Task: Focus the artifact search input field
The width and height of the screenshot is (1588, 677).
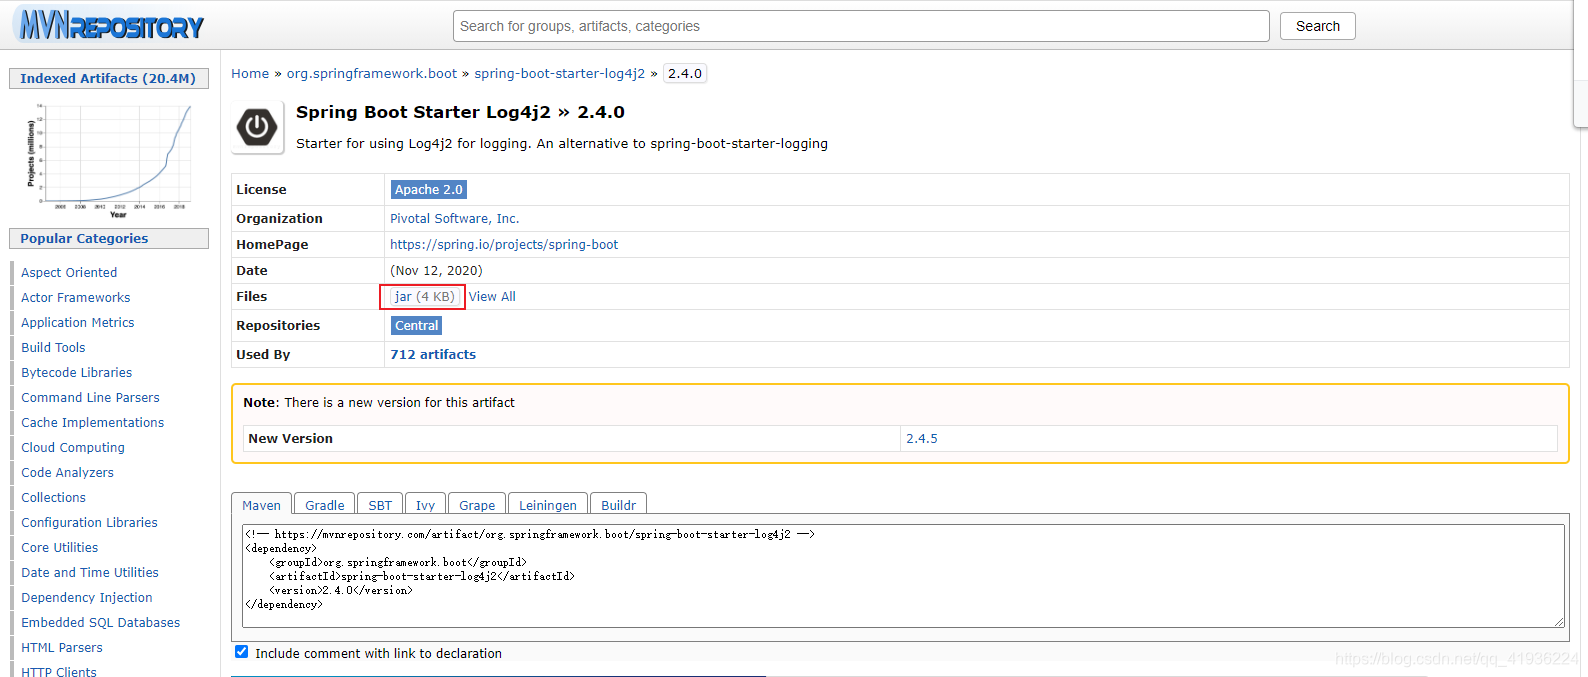Action: tap(861, 26)
